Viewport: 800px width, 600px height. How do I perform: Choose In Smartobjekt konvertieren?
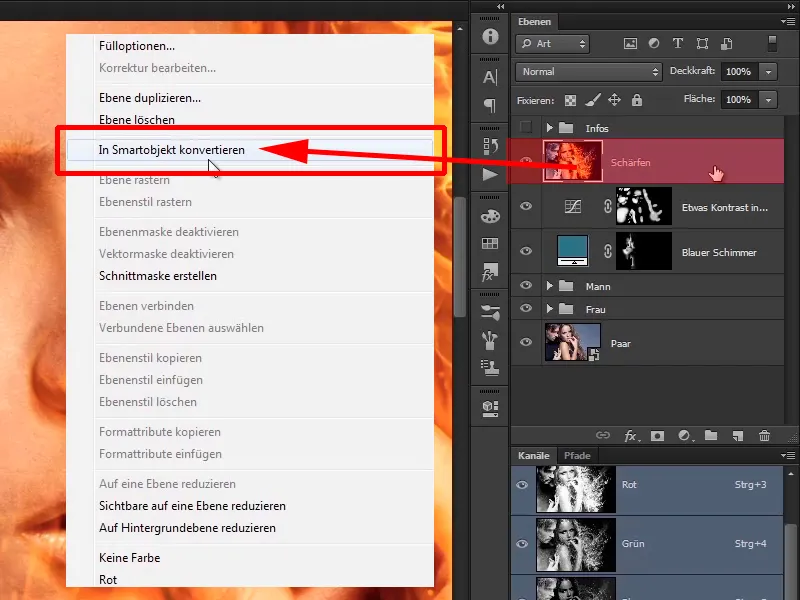point(250,149)
